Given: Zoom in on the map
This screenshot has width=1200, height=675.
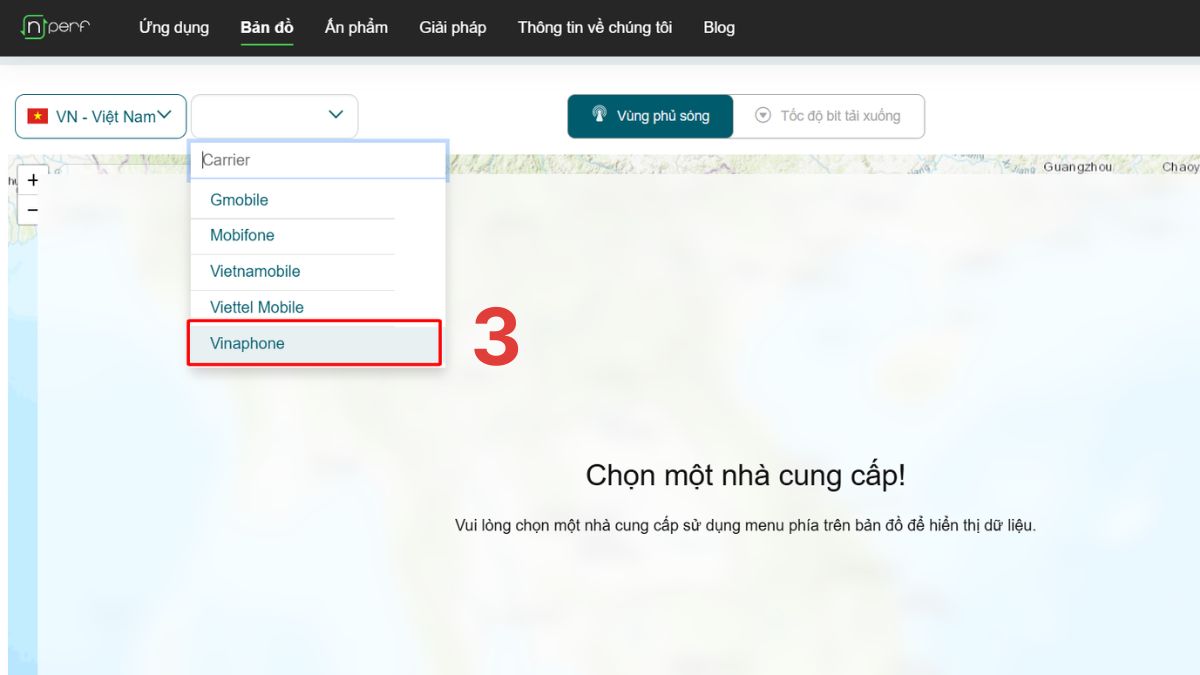Looking at the screenshot, I should 33,180.
